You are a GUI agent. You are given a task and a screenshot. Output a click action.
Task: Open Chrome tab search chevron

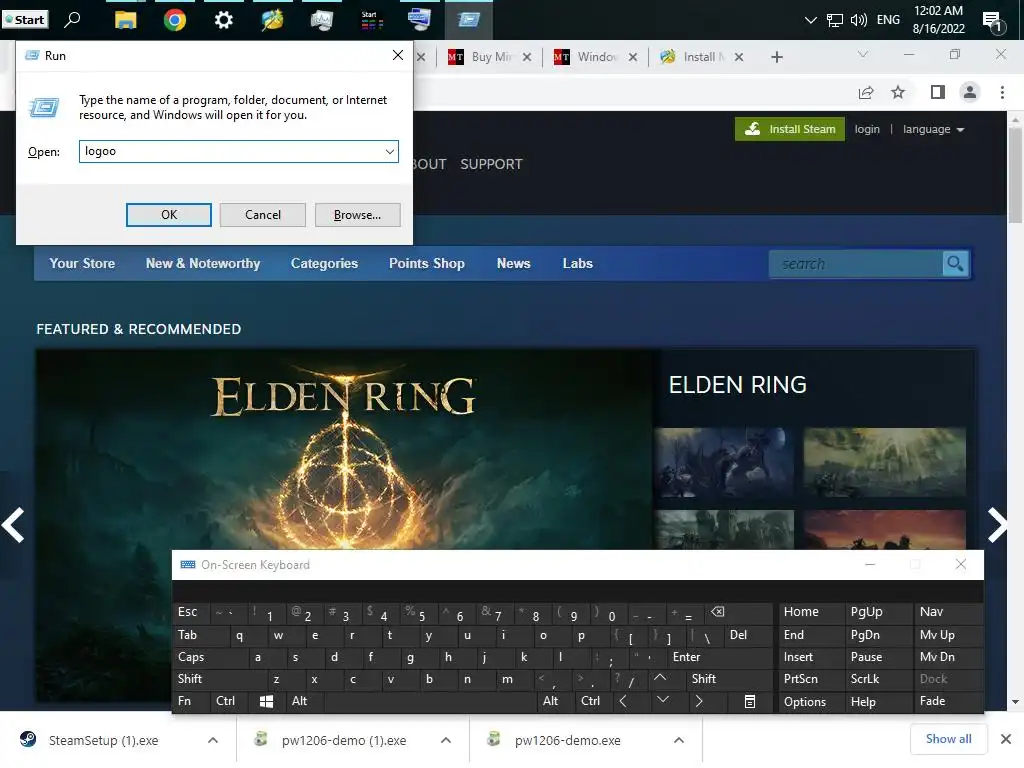click(863, 54)
